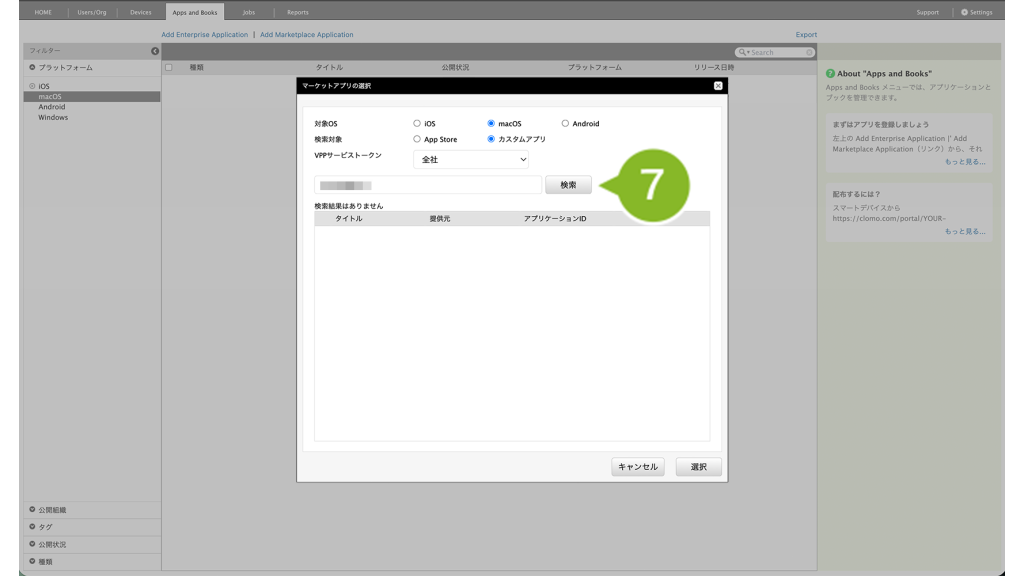Click the キャンセル button
The height and width of the screenshot is (576, 1024).
[638, 467]
